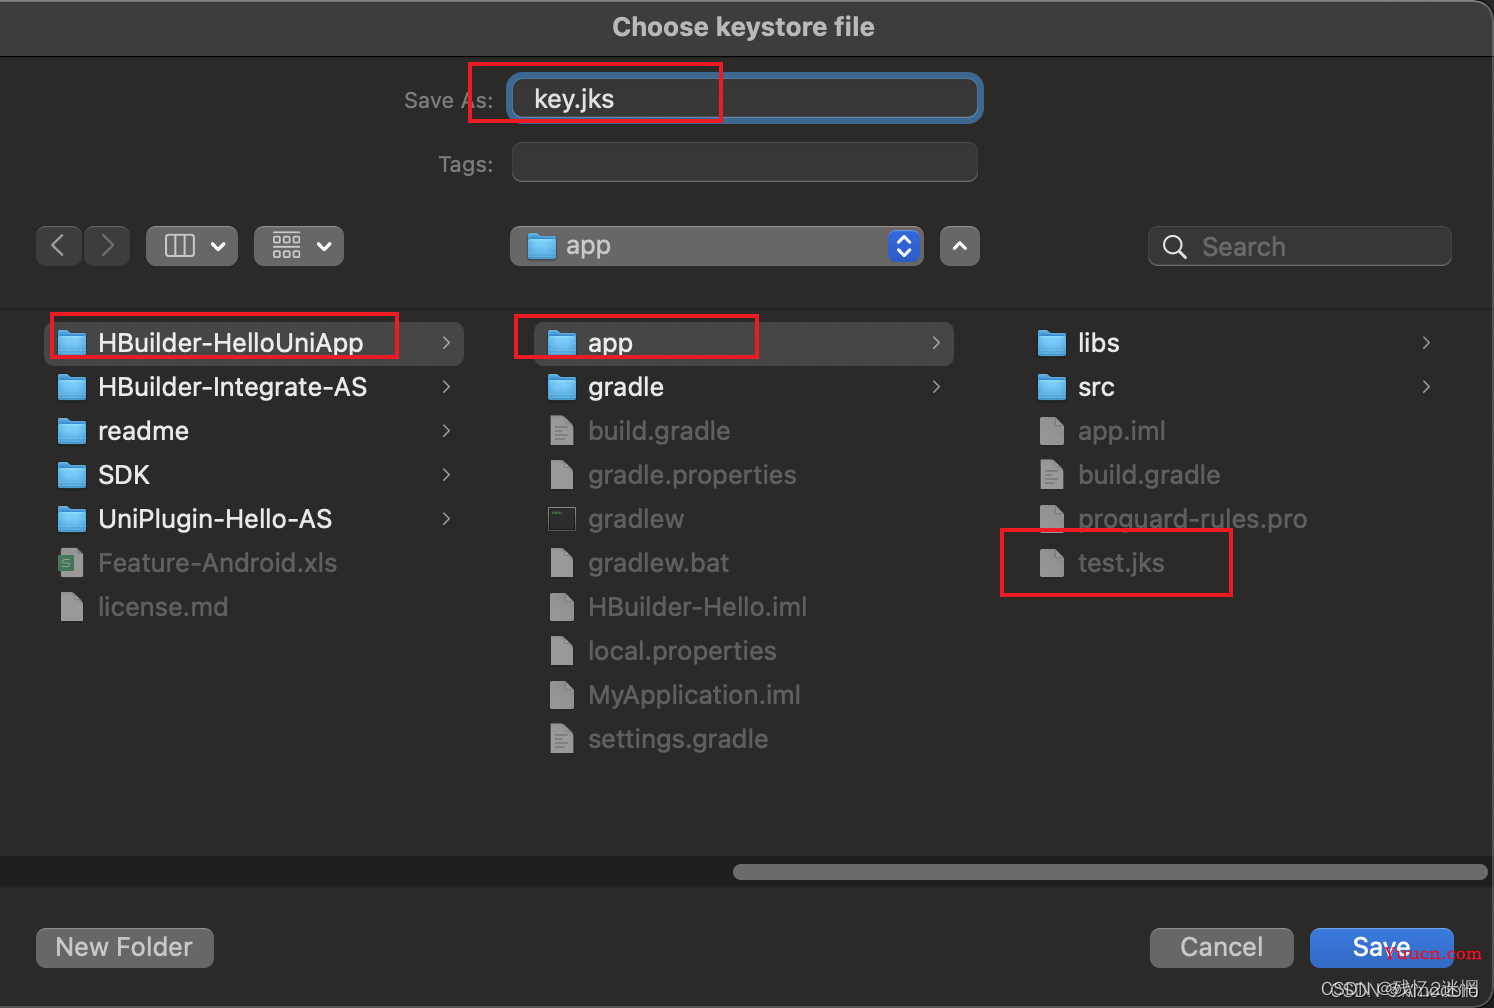Focus the Search field
This screenshot has height=1008, width=1494.
click(x=1300, y=246)
